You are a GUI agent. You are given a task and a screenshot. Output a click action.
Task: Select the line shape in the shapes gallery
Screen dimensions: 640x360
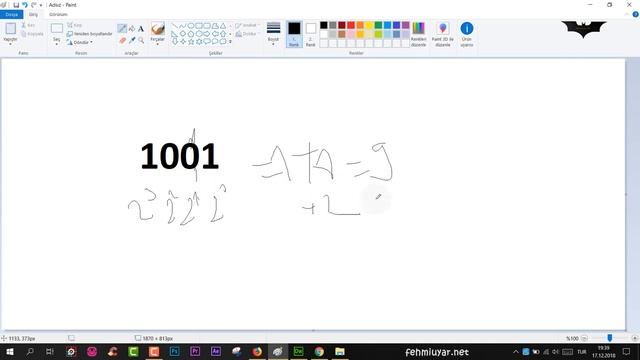click(x=175, y=26)
